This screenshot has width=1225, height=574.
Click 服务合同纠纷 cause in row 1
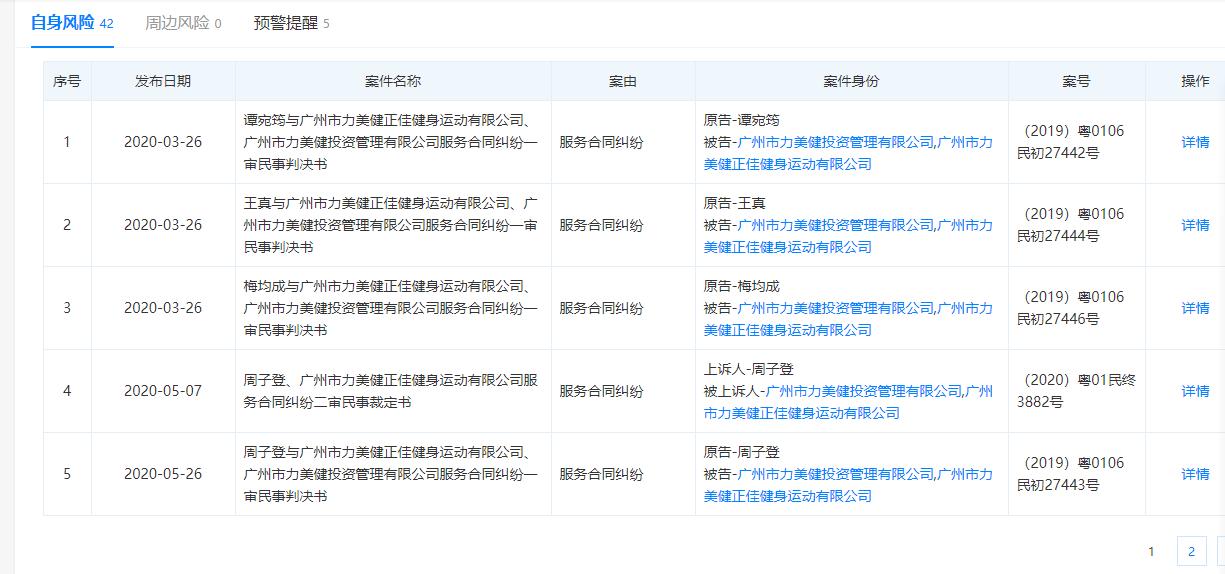coord(601,142)
